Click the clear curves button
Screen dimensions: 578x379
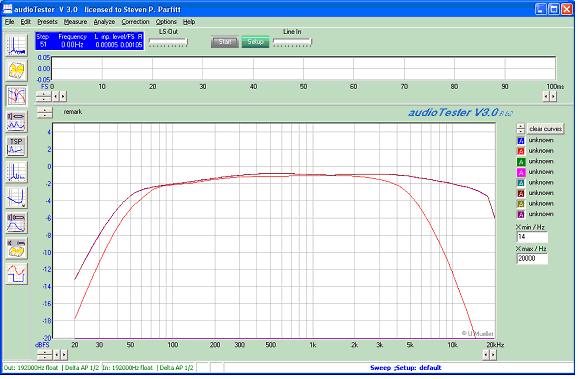545,129
